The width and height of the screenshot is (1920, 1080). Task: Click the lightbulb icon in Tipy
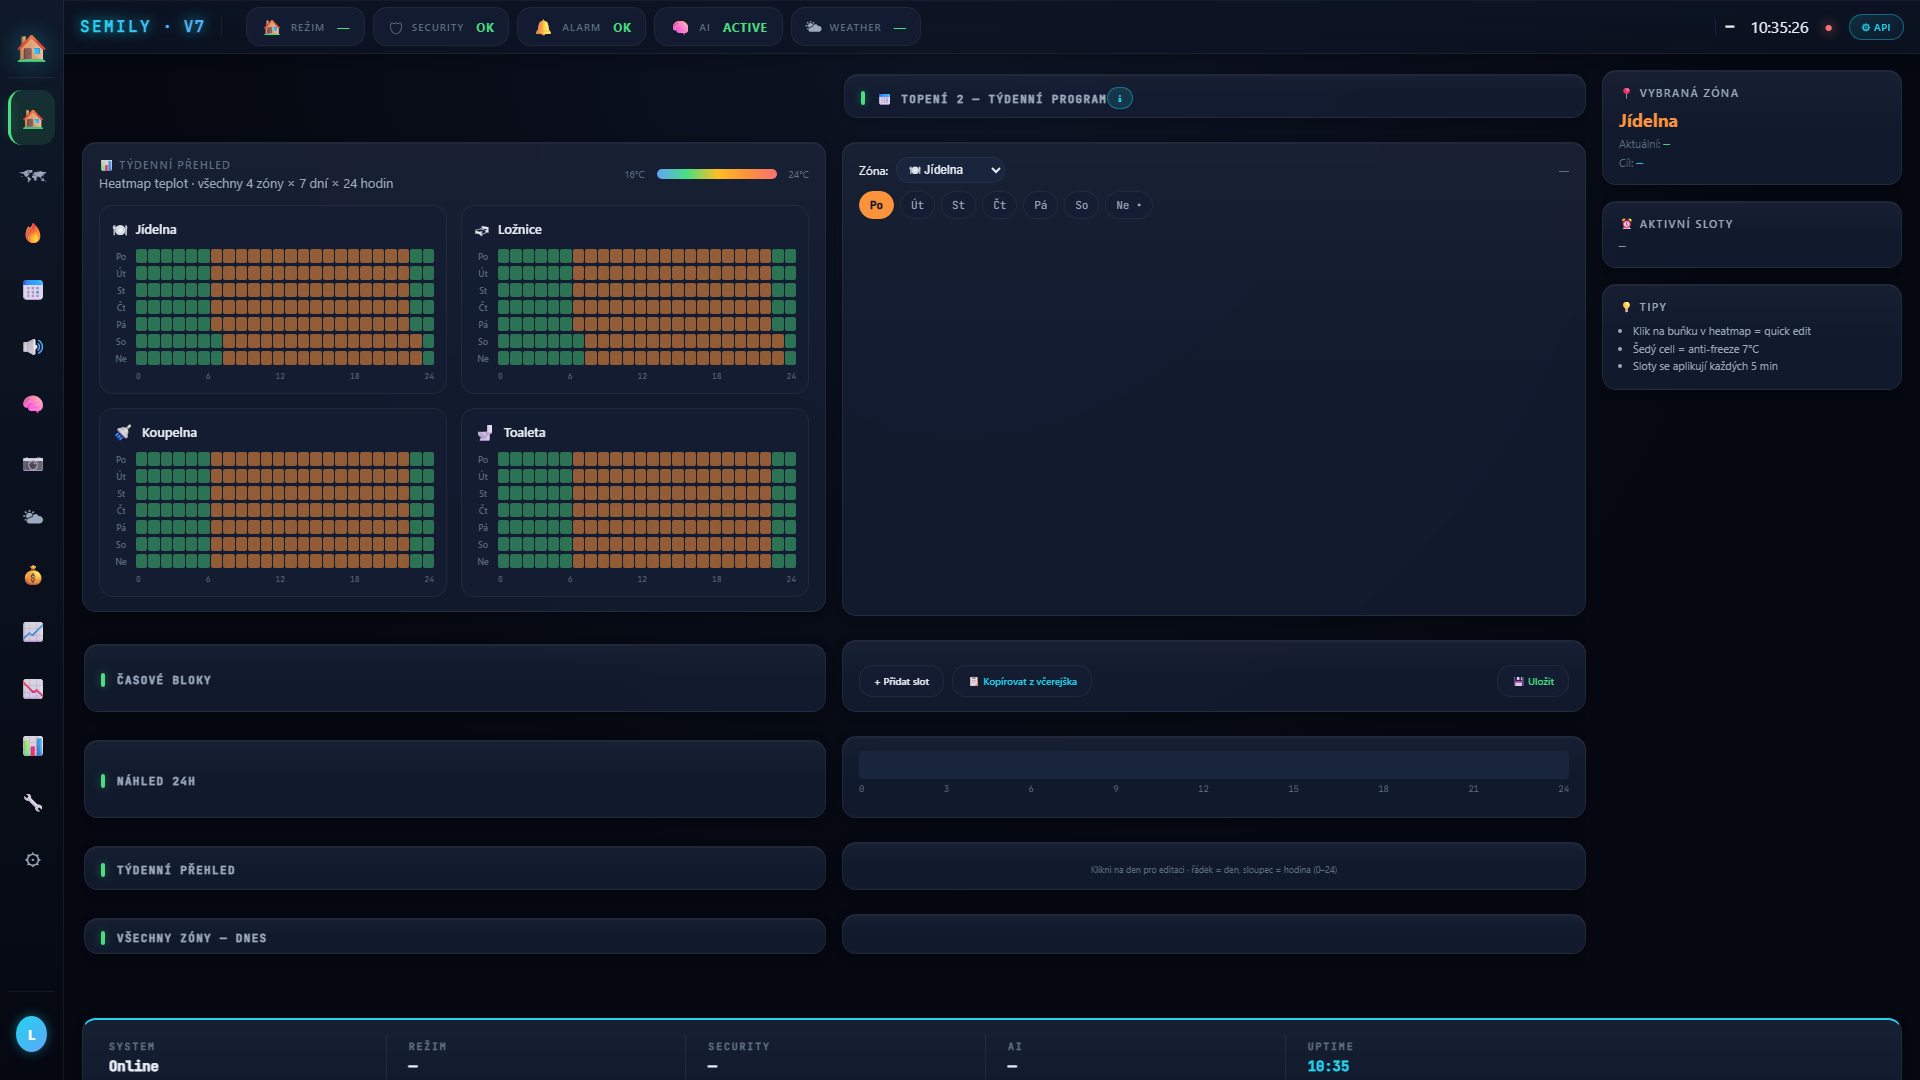click(1627, 307)
